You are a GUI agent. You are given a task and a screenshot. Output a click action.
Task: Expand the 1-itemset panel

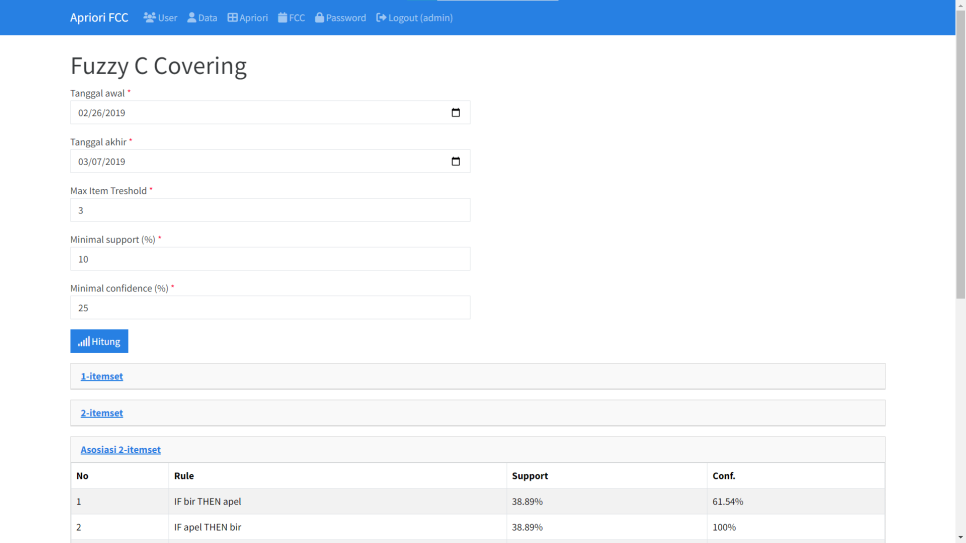102,376
